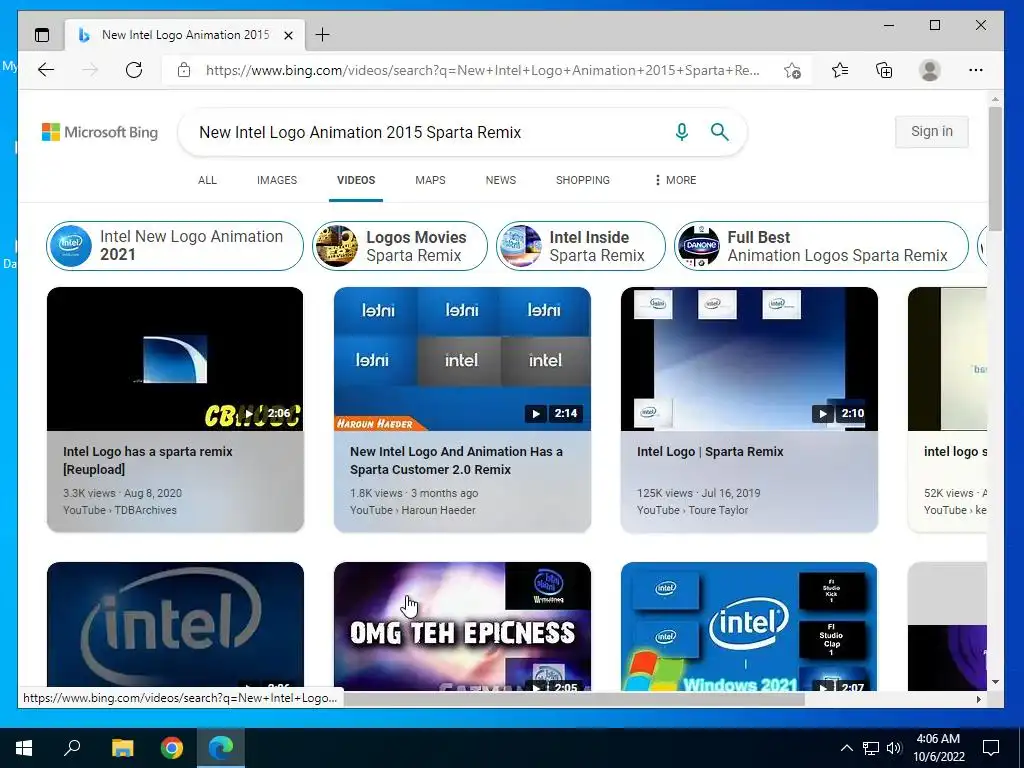Screen dimensions: 1024x768
Task: Select the VIDEOS tab
Action: 356,180
